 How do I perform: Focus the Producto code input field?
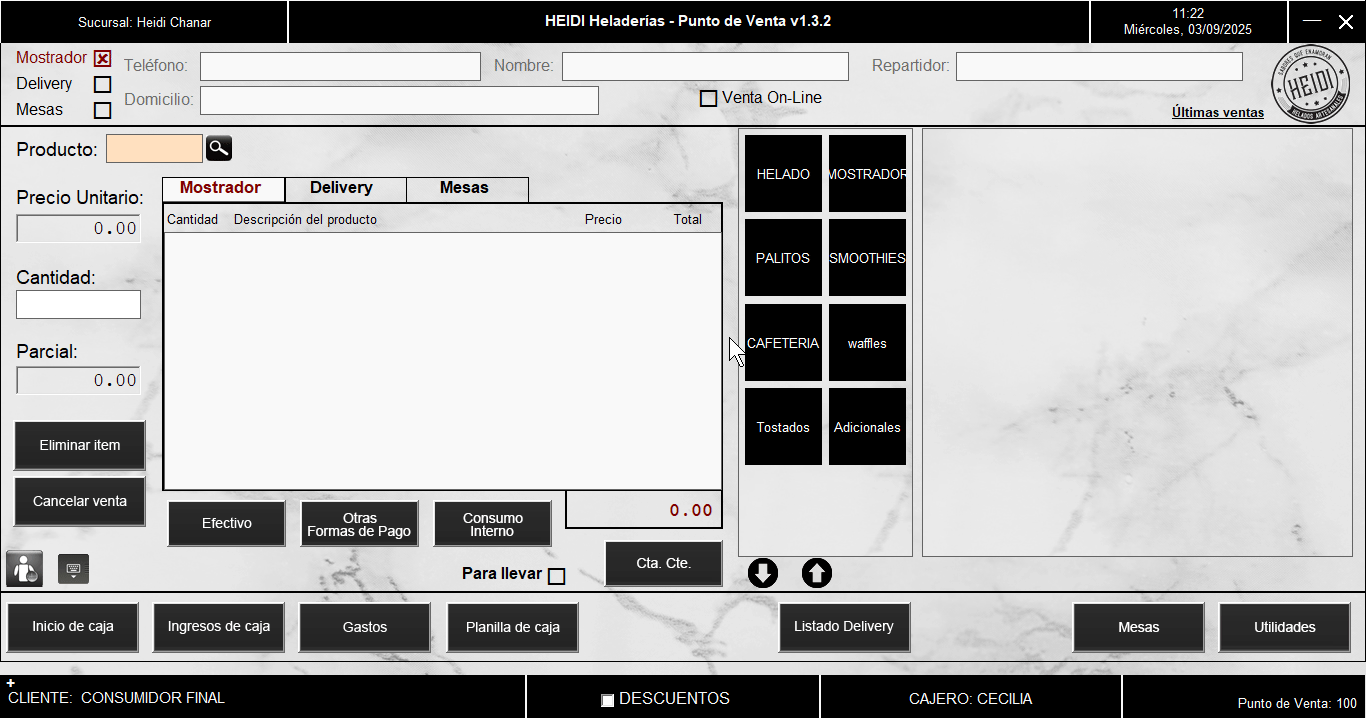click(154, 149)
